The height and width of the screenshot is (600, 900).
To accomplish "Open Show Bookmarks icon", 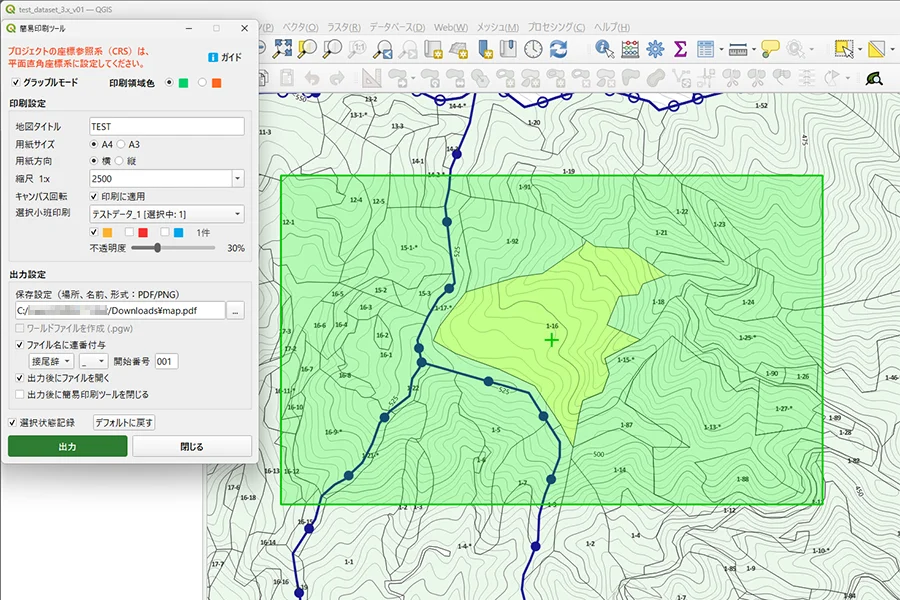I will [509, 49].
